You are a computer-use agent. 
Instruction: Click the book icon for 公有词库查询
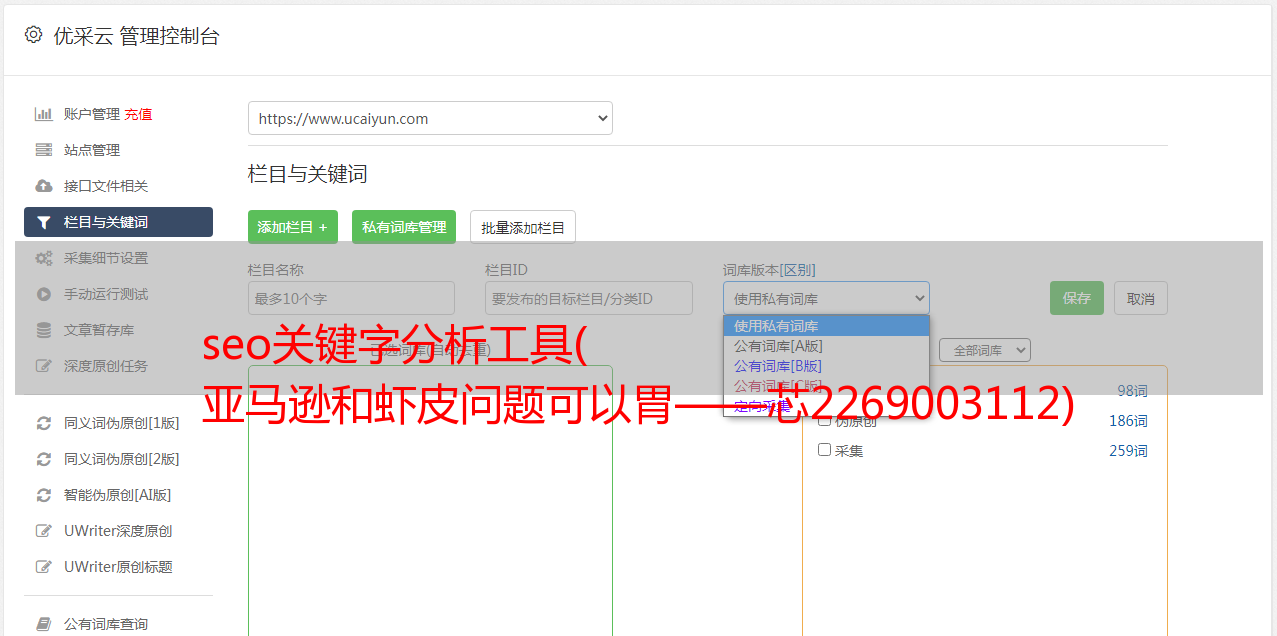click(x=43, y=624)
